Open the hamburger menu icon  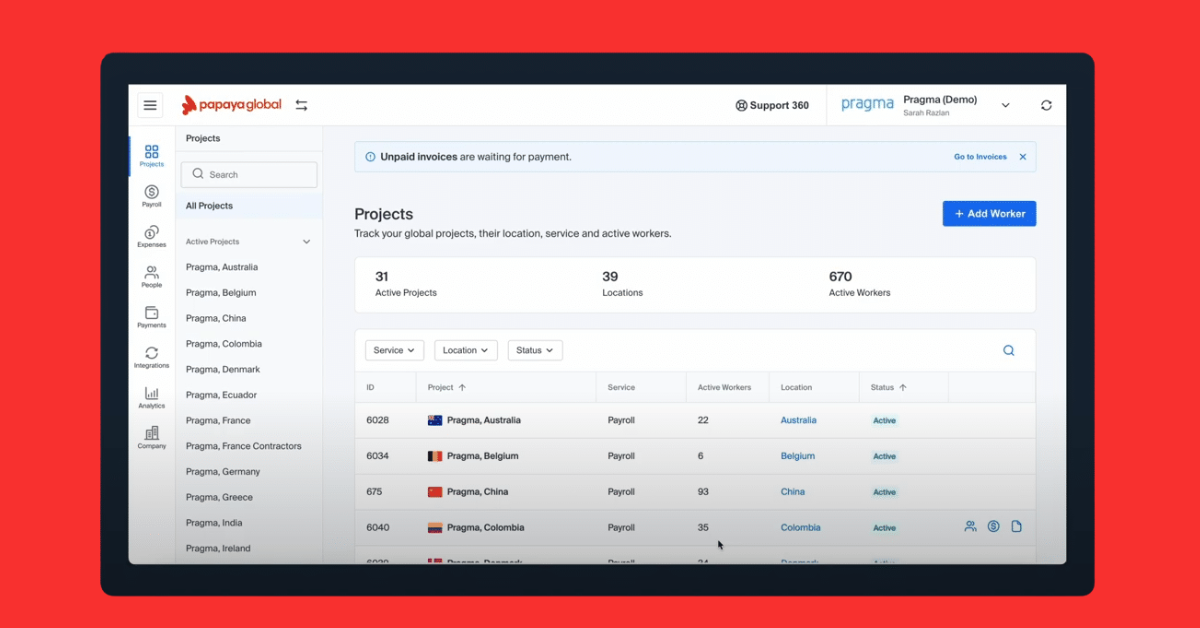[x=150, y=105]
